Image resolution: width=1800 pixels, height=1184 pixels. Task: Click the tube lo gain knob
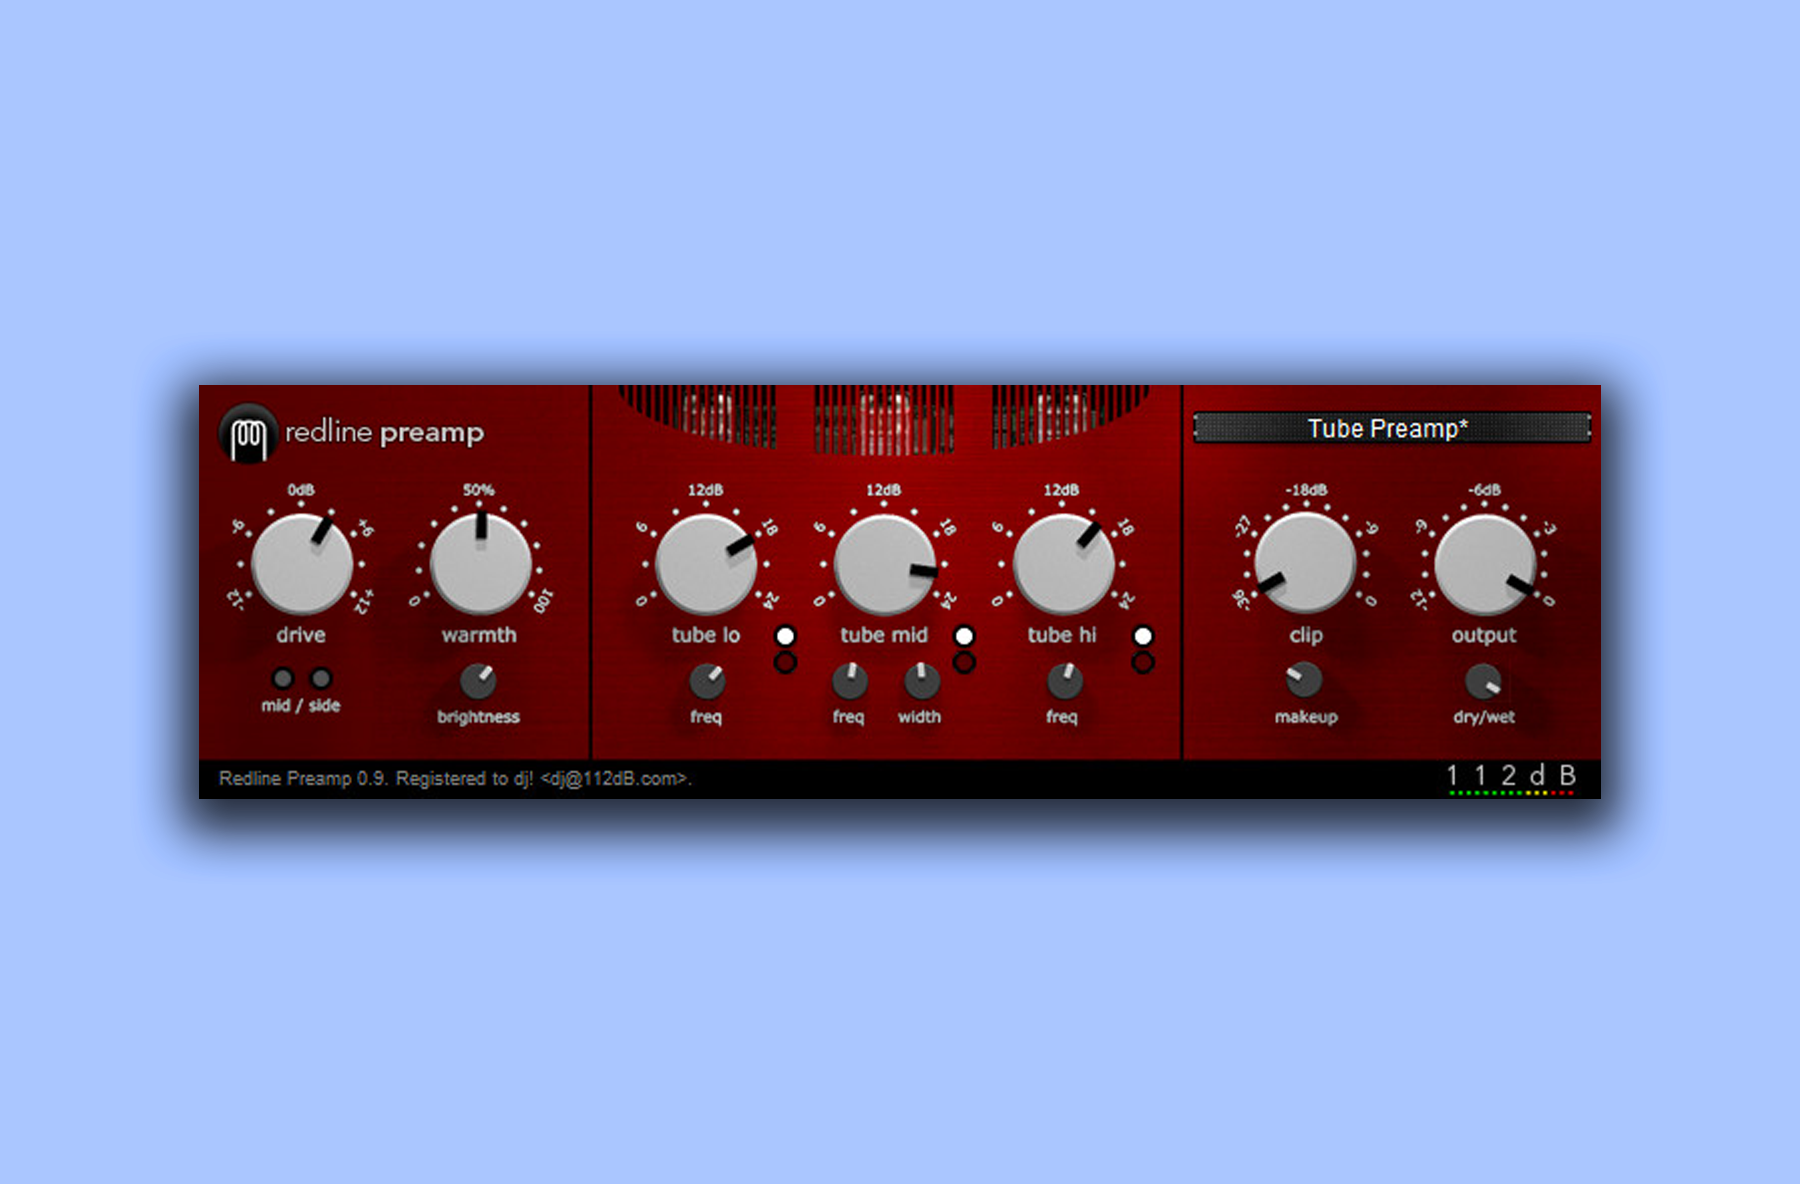point(706,564)
